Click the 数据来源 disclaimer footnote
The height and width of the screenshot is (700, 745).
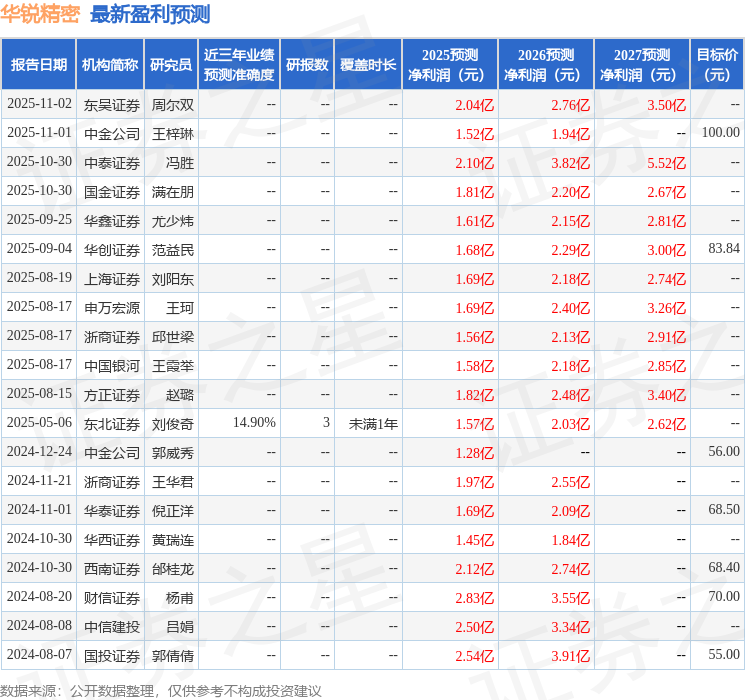pos(161,690)
